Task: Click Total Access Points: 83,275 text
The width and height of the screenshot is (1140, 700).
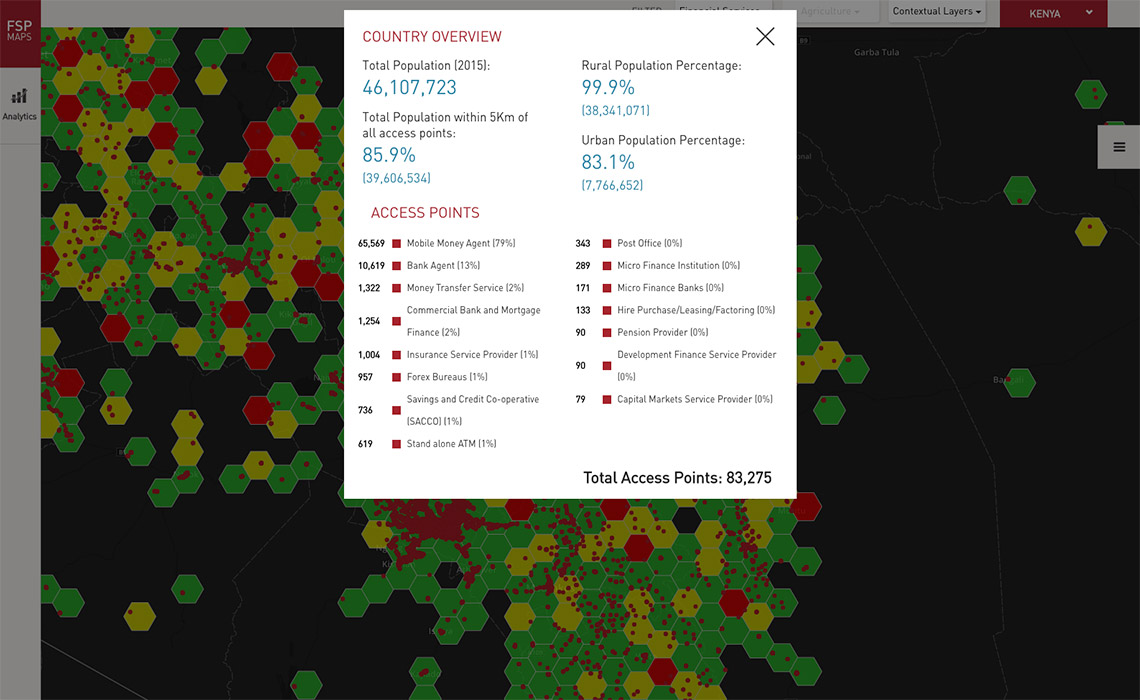Action: tap(677, 478)
